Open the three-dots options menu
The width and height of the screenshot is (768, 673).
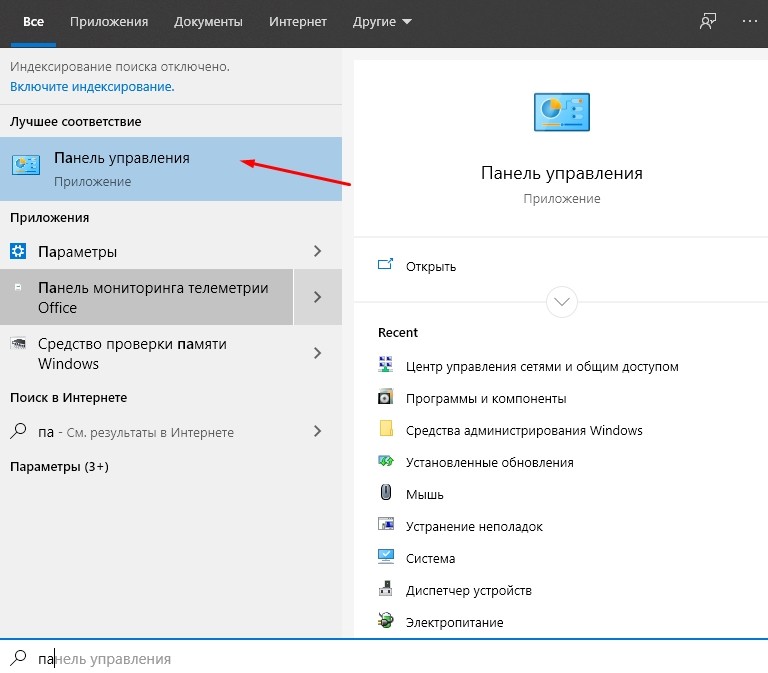[x=749, y=21]
